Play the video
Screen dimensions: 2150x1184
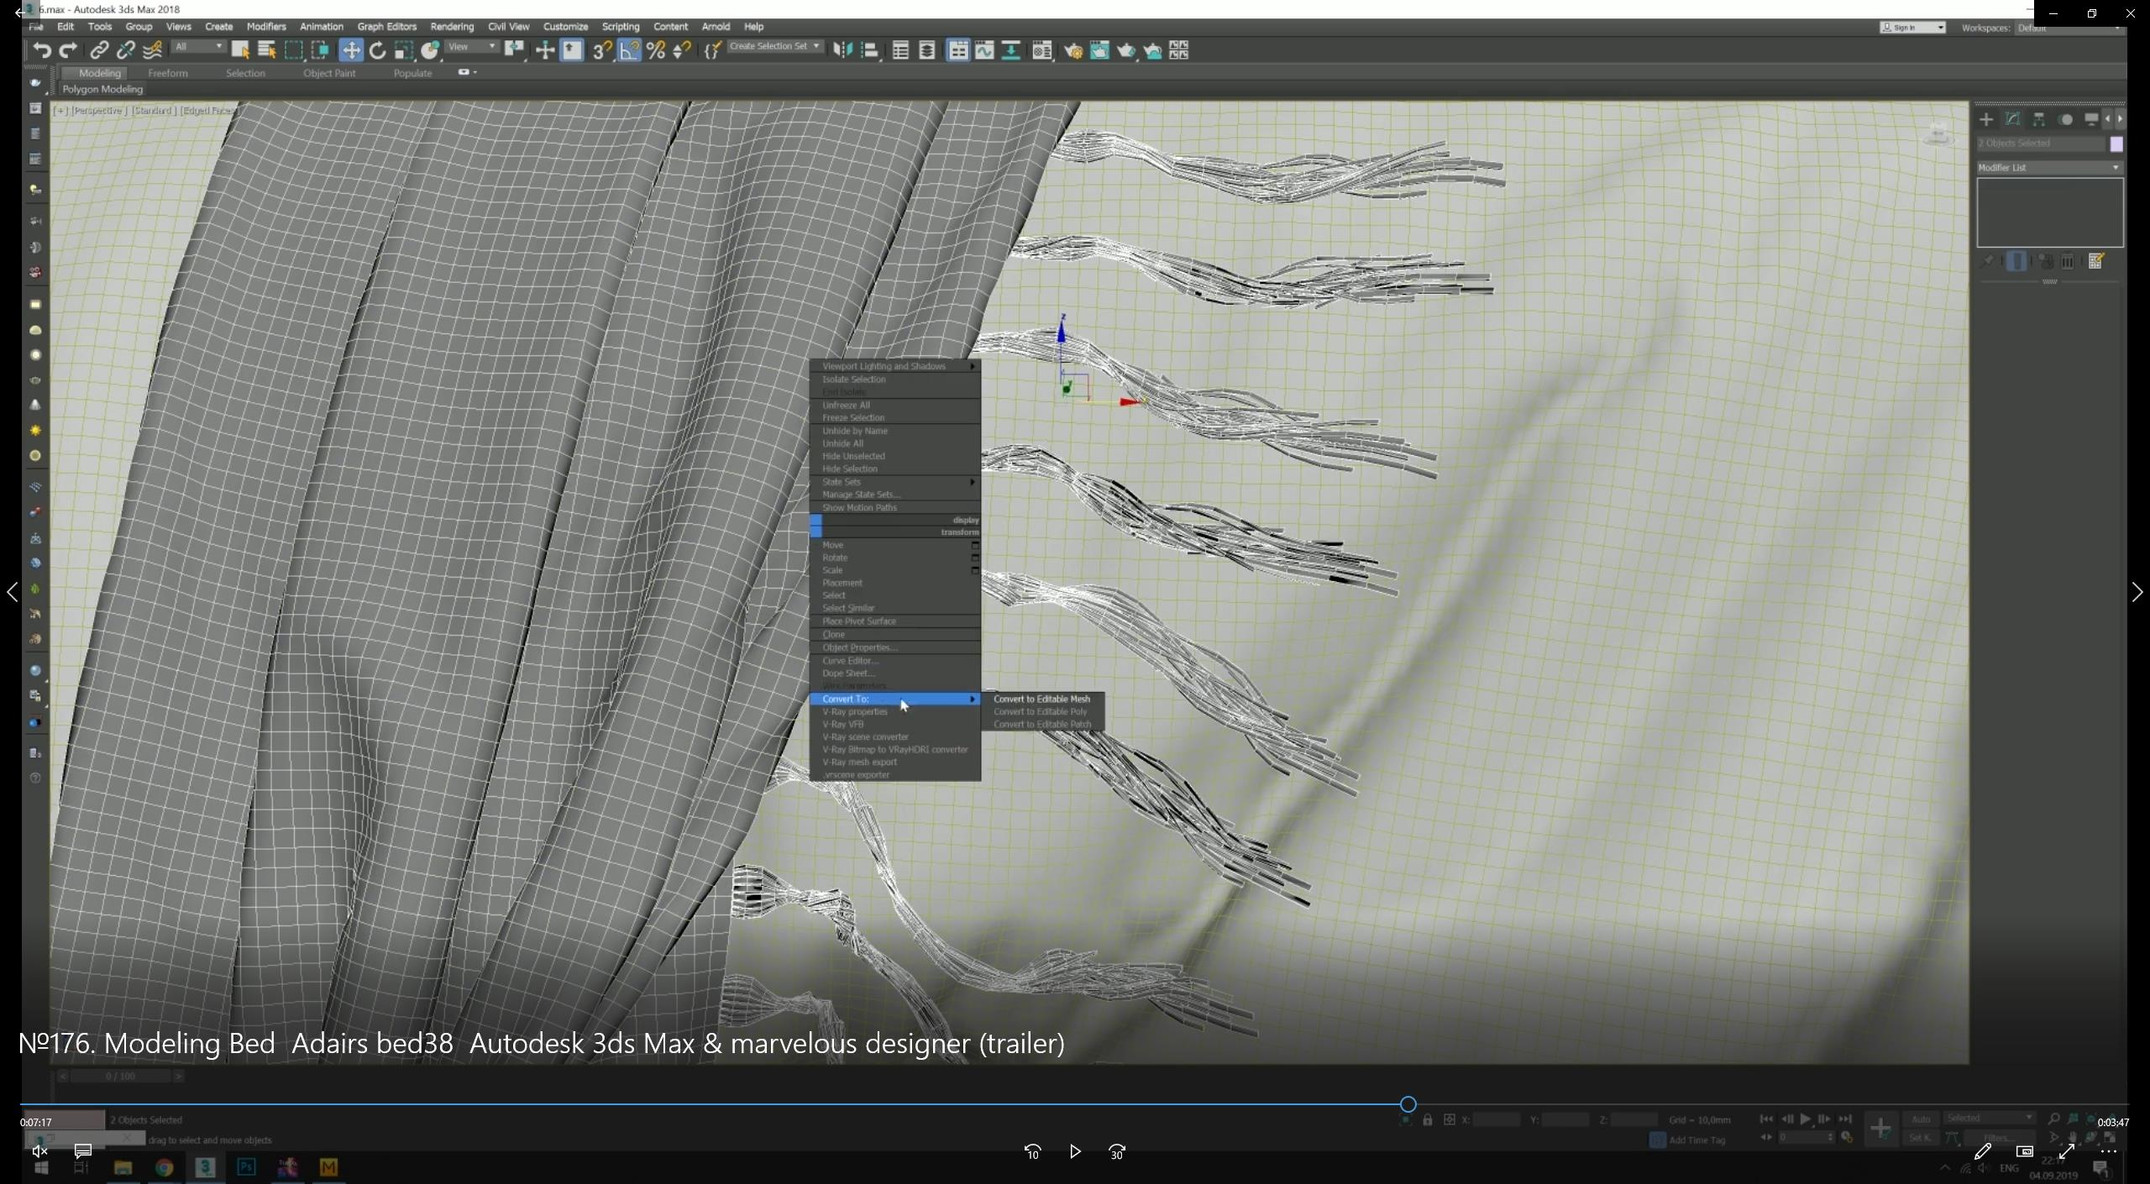[1075, 1152]
